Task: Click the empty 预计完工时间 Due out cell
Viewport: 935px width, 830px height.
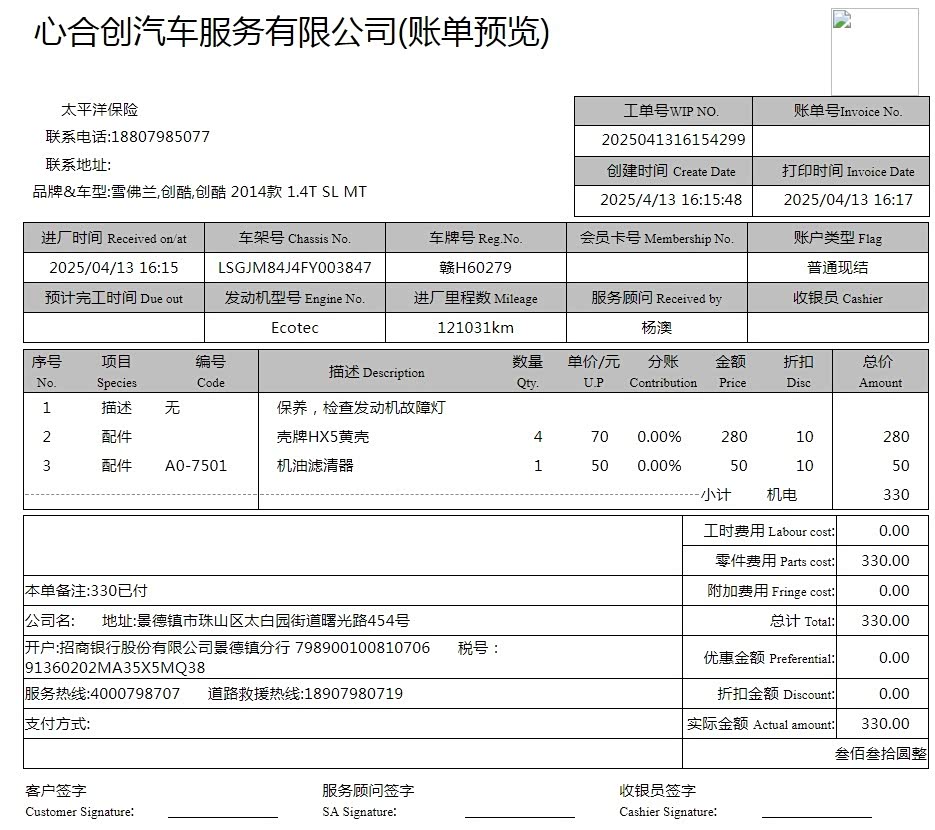Action: [113, 327]
